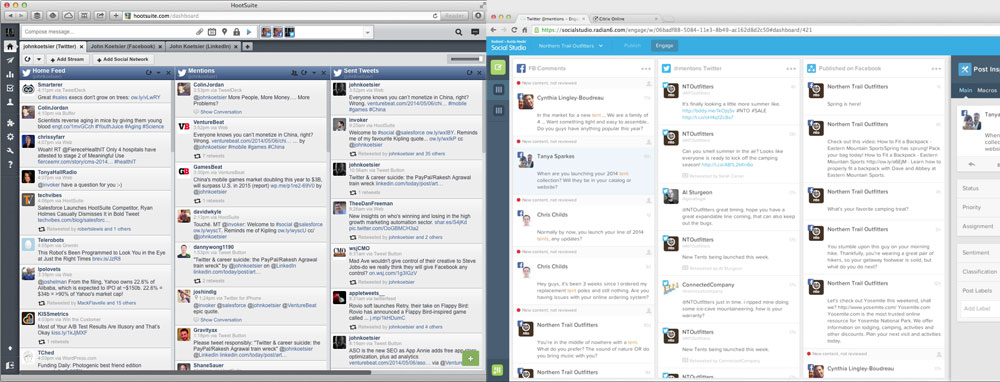Open the Contacts person icon in HootSuite sidebar

10,102
